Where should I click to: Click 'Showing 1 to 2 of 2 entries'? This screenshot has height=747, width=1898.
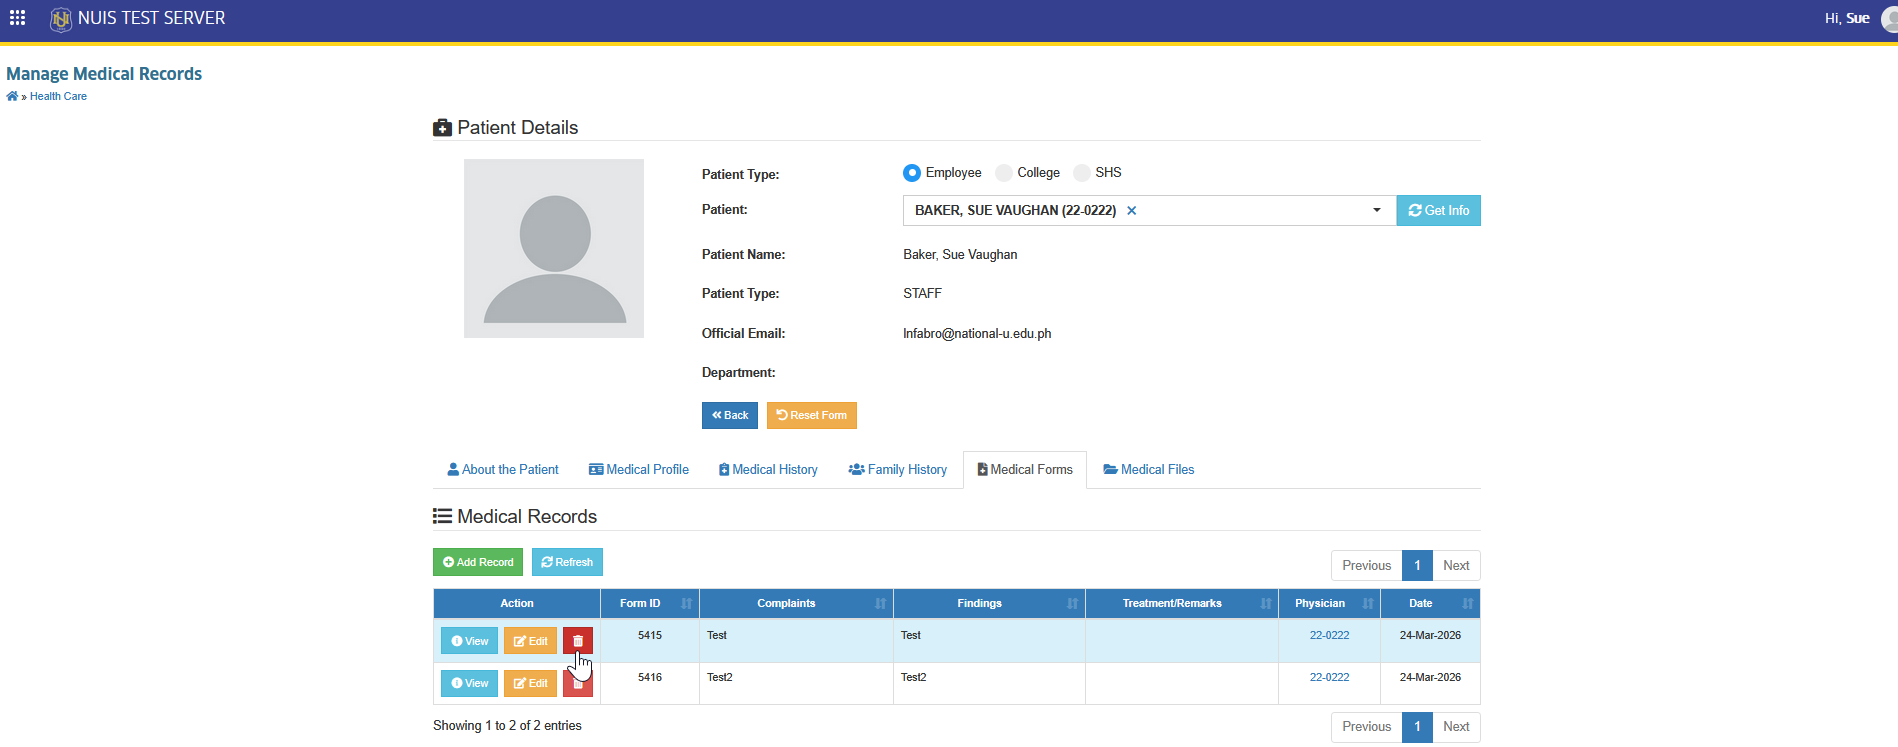point(507,726)
